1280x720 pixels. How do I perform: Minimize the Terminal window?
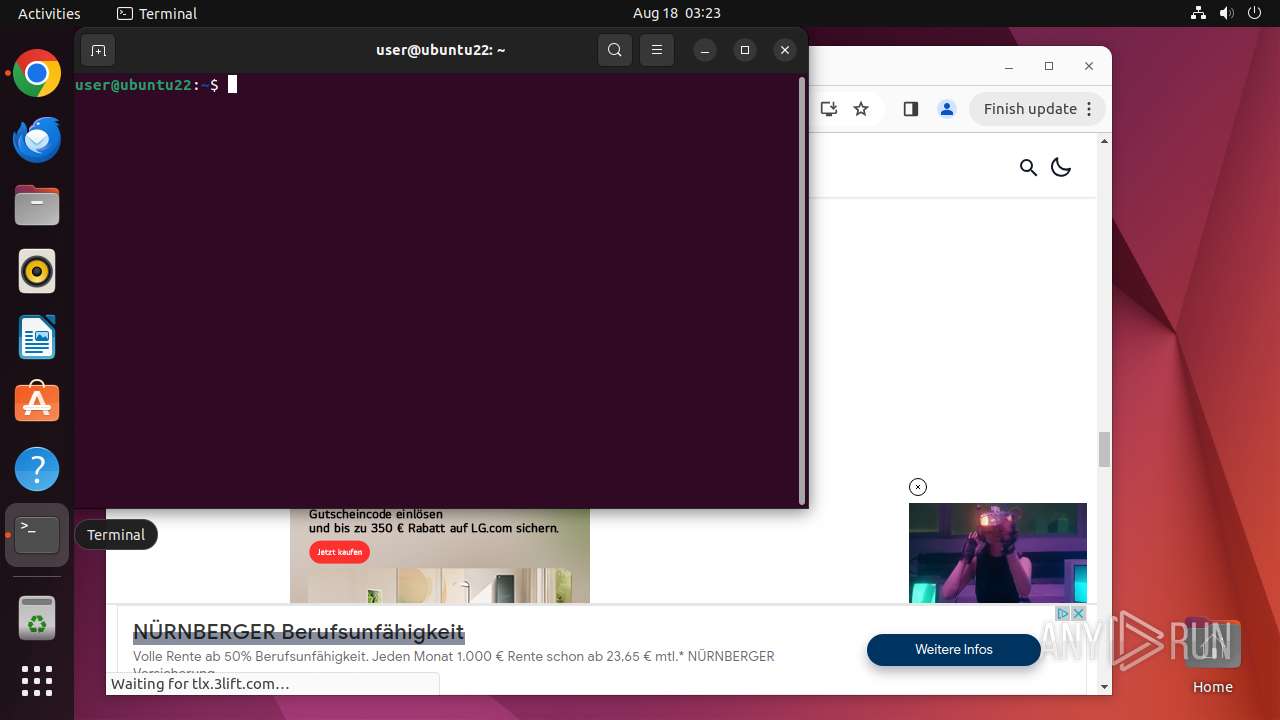[705, 50]
